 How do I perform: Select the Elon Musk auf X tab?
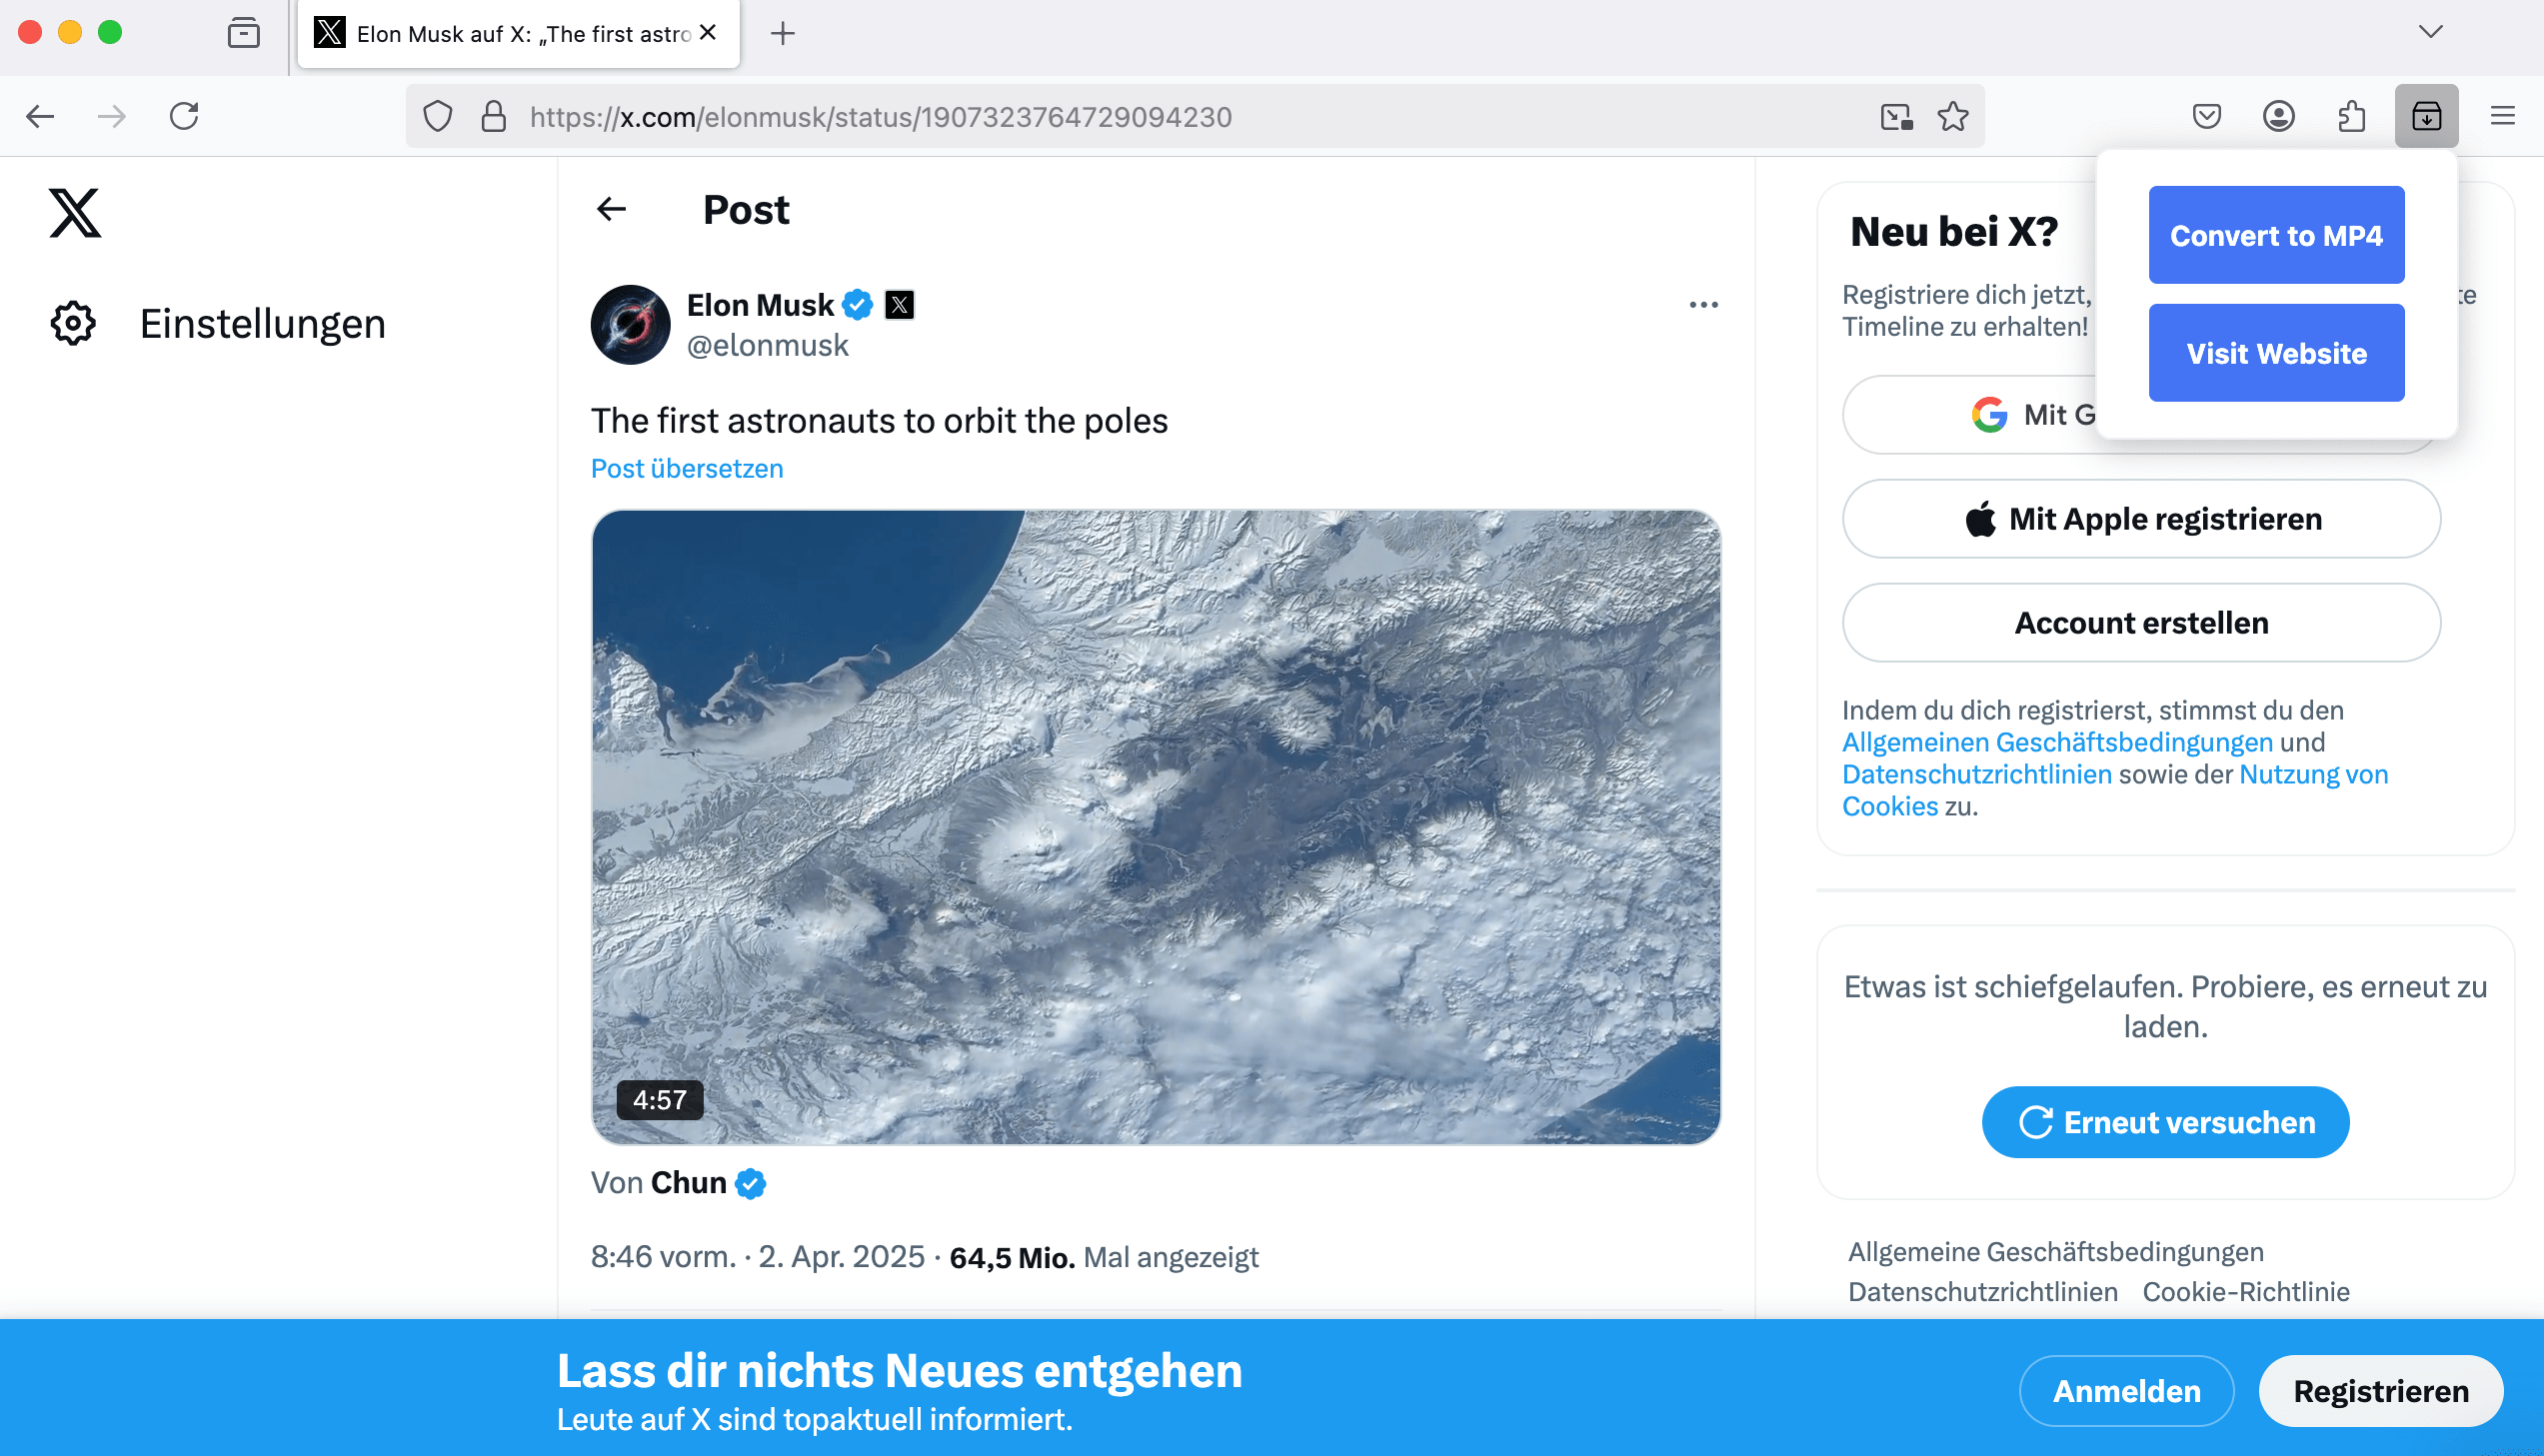pos(518,34)
